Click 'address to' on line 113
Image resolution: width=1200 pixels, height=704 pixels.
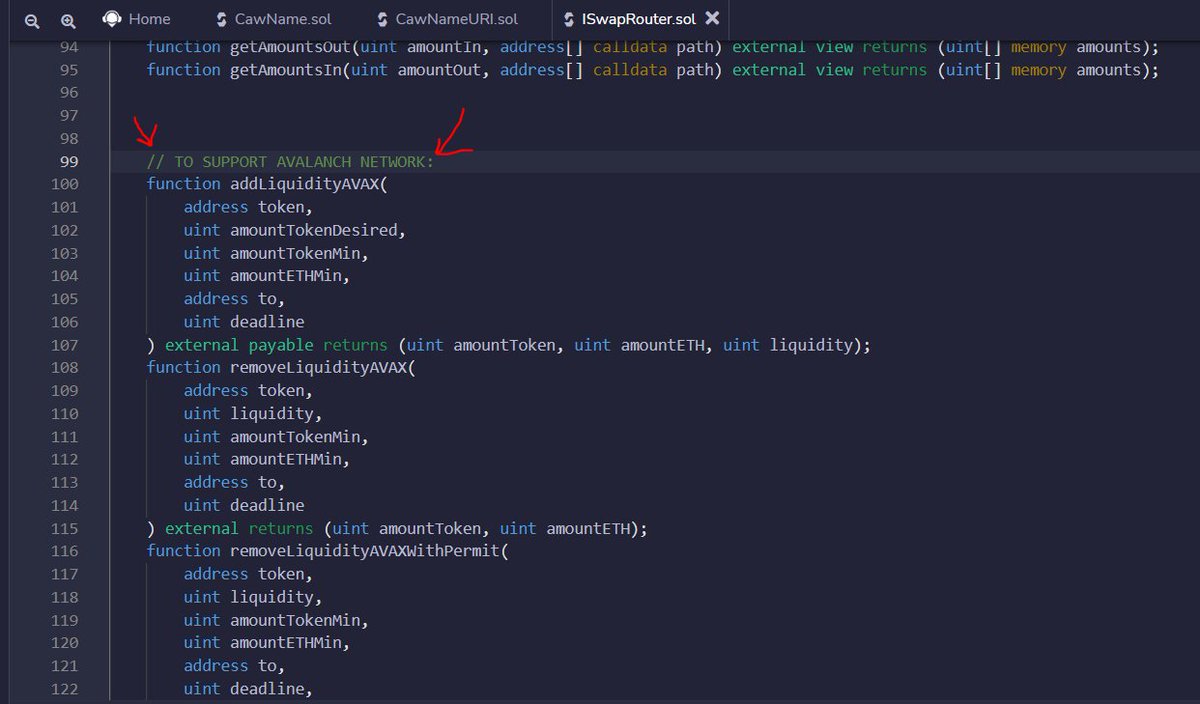click(x=230, y=482)
